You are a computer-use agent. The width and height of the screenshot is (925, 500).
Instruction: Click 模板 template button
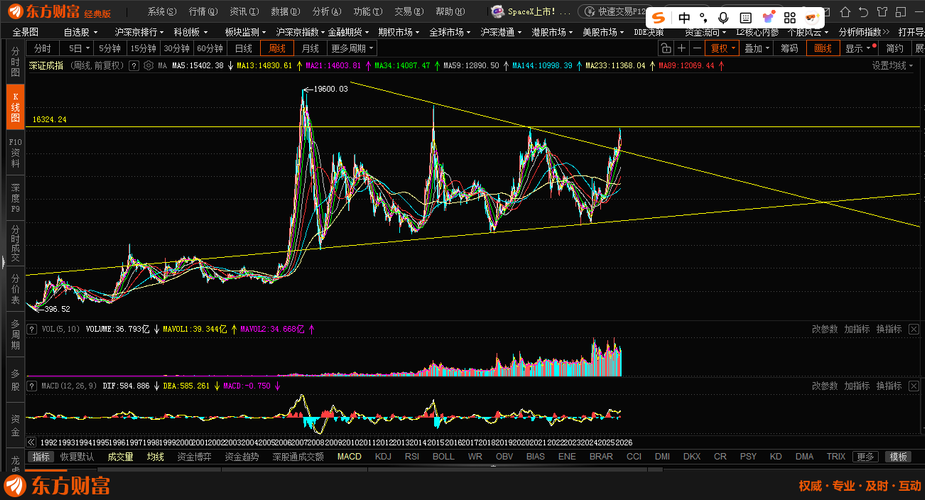tap(898, 457)
